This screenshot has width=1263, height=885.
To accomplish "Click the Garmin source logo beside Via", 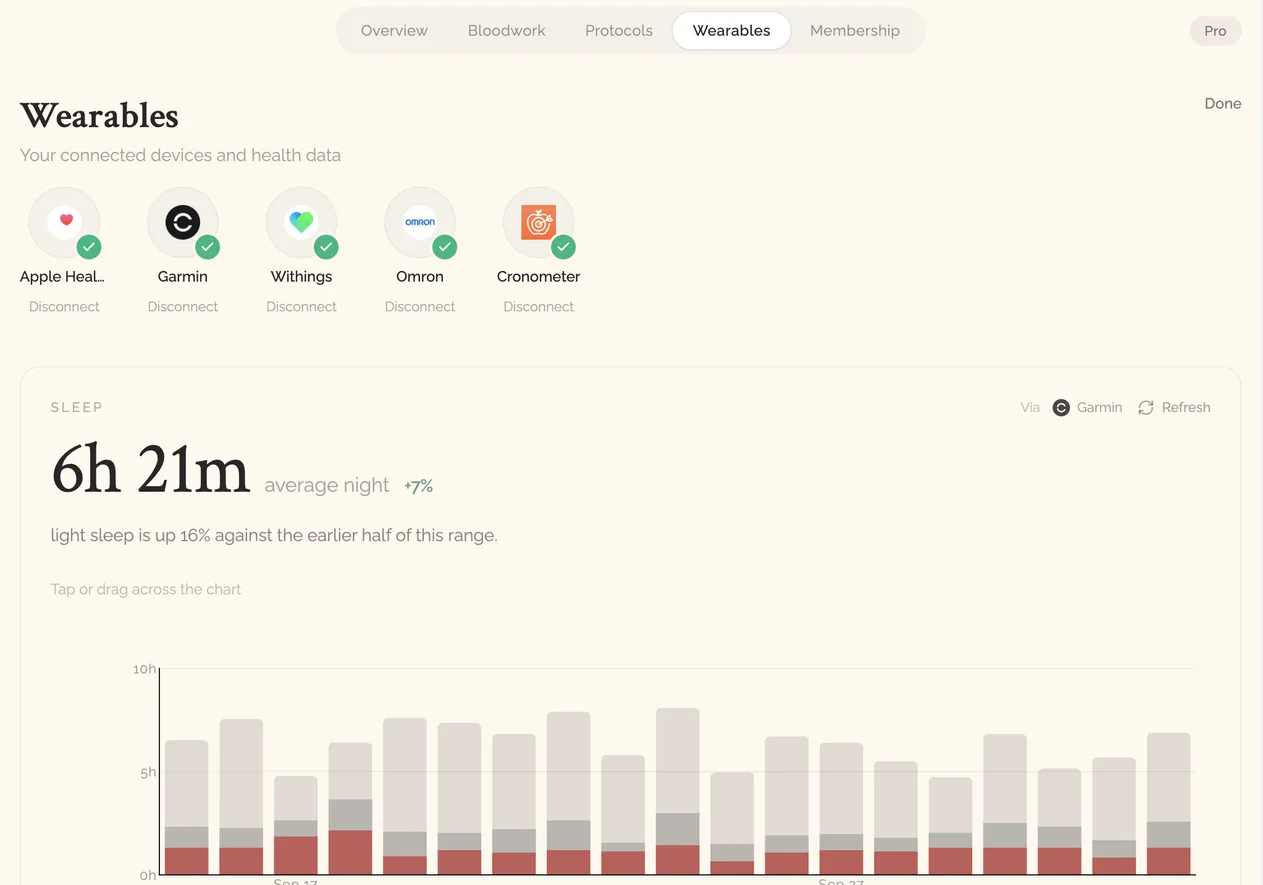I will (x=1061, y=407).
